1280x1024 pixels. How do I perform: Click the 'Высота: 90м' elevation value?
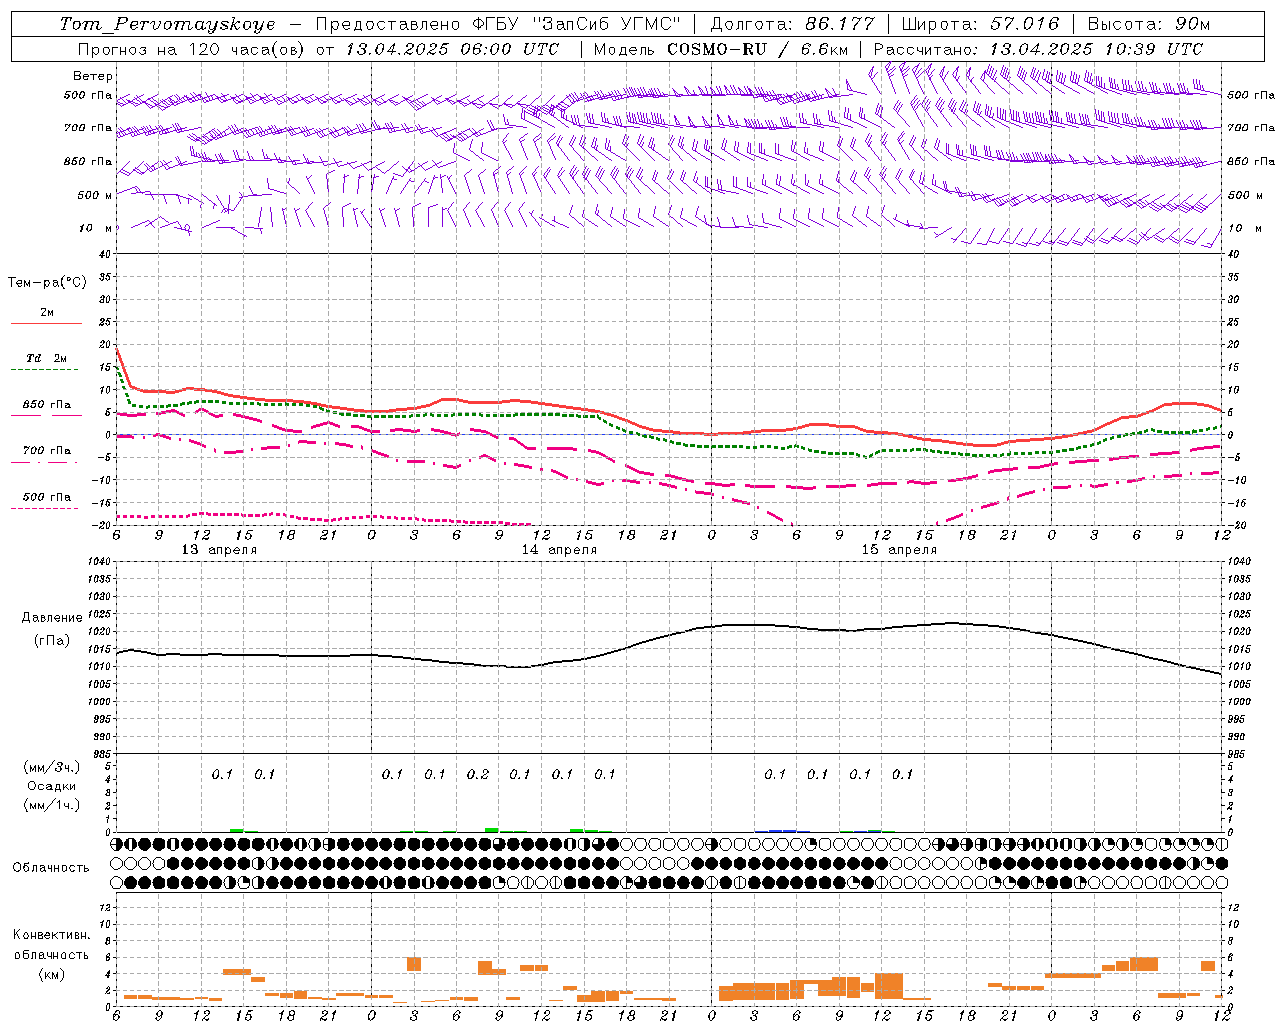coord(1148,24)
